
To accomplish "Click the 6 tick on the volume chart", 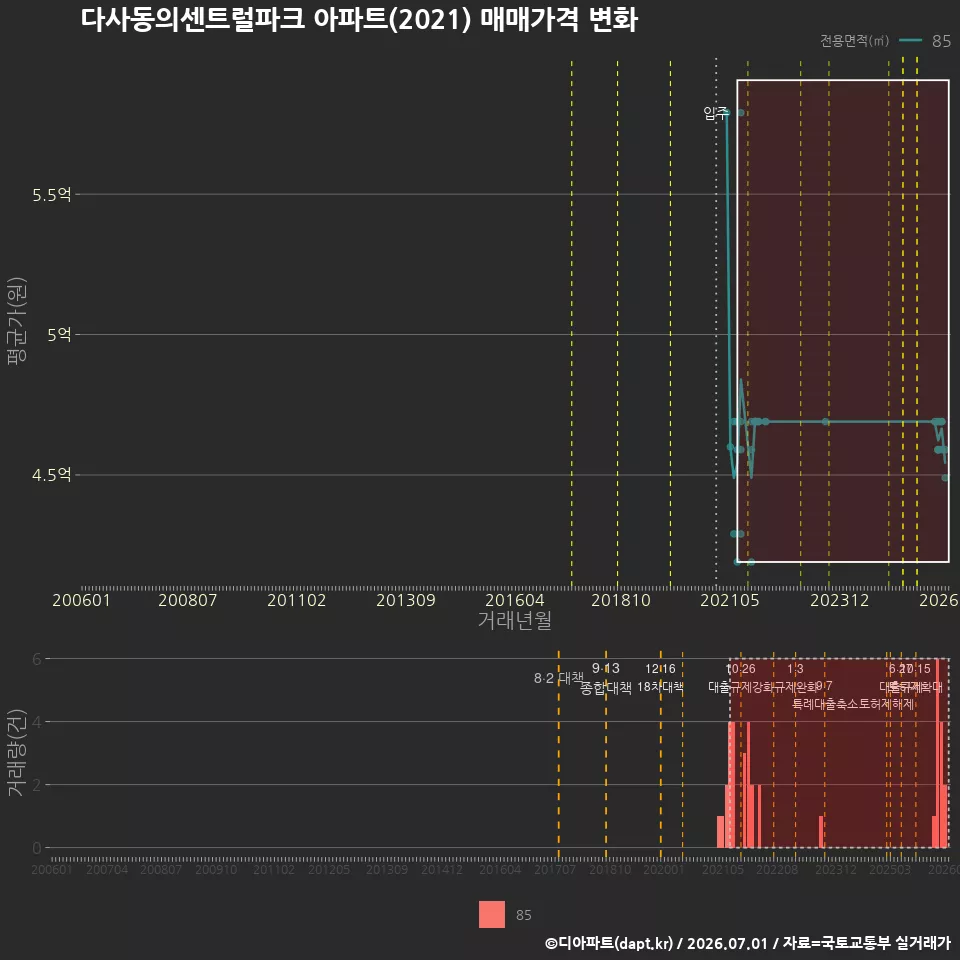I will [x=37, y=659].
